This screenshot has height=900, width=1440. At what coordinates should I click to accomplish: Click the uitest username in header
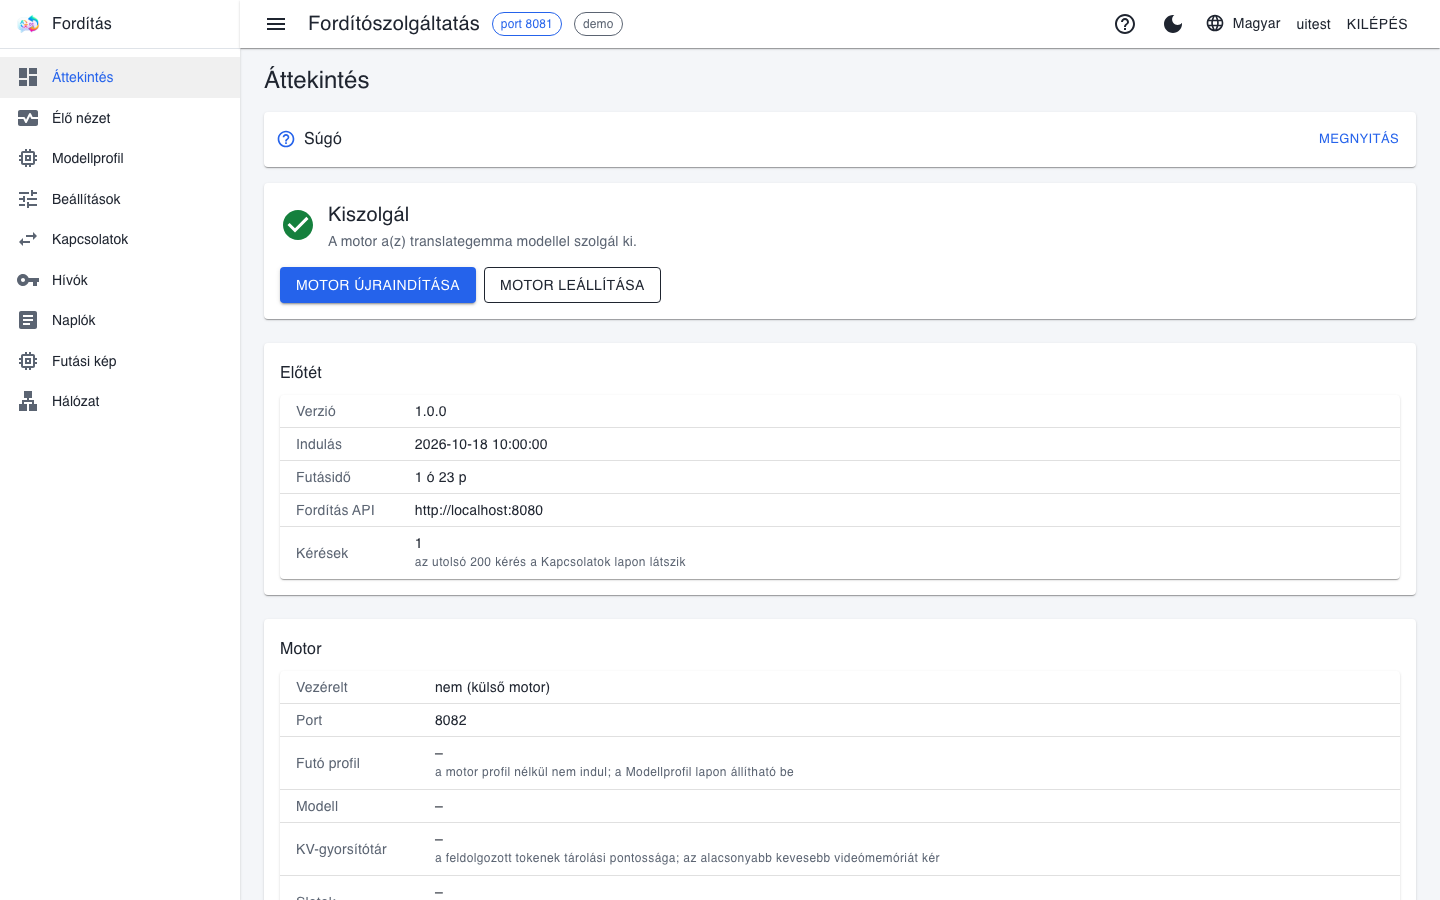tap(1314, 24)
